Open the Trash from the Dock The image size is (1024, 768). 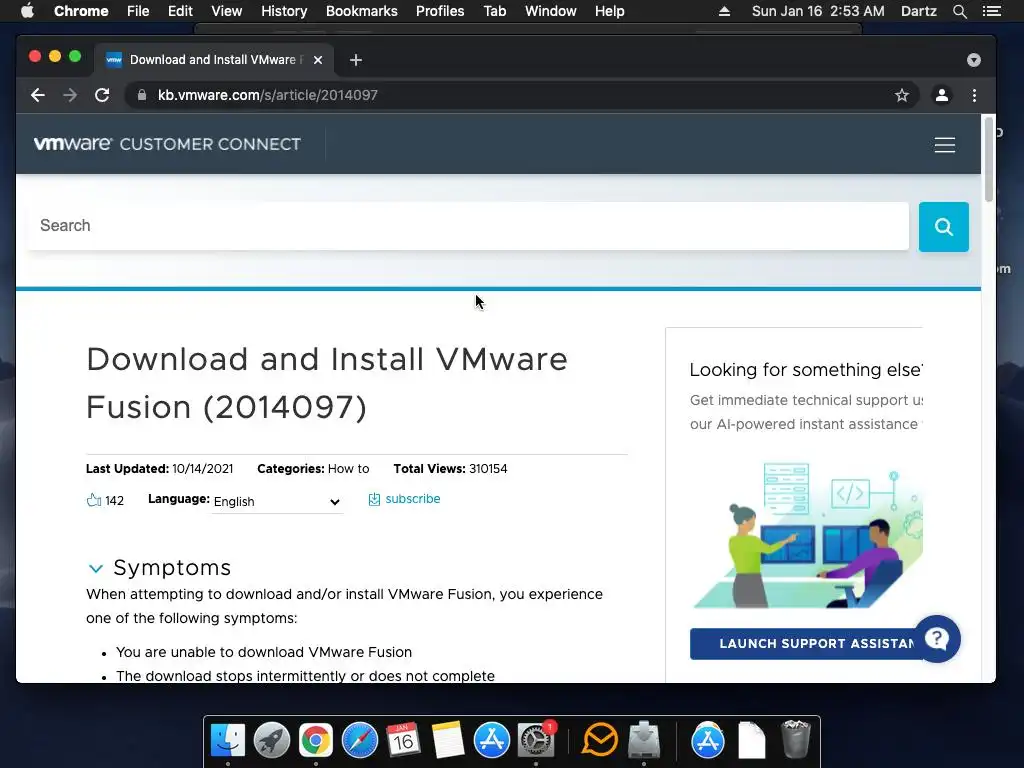795,741
